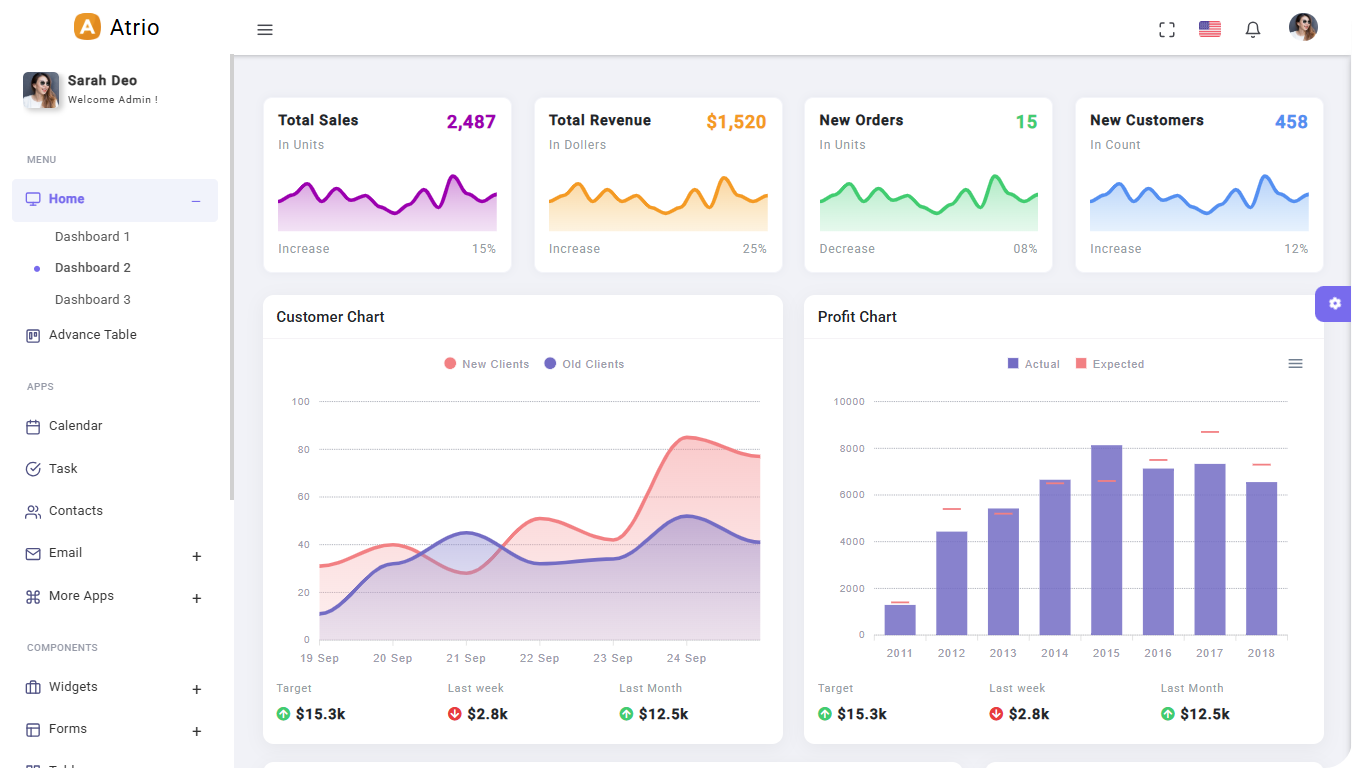Viewport: 1352px width, 768px height.
Task: Toggle Old Clients series in legend
Action: coord(584,364)
